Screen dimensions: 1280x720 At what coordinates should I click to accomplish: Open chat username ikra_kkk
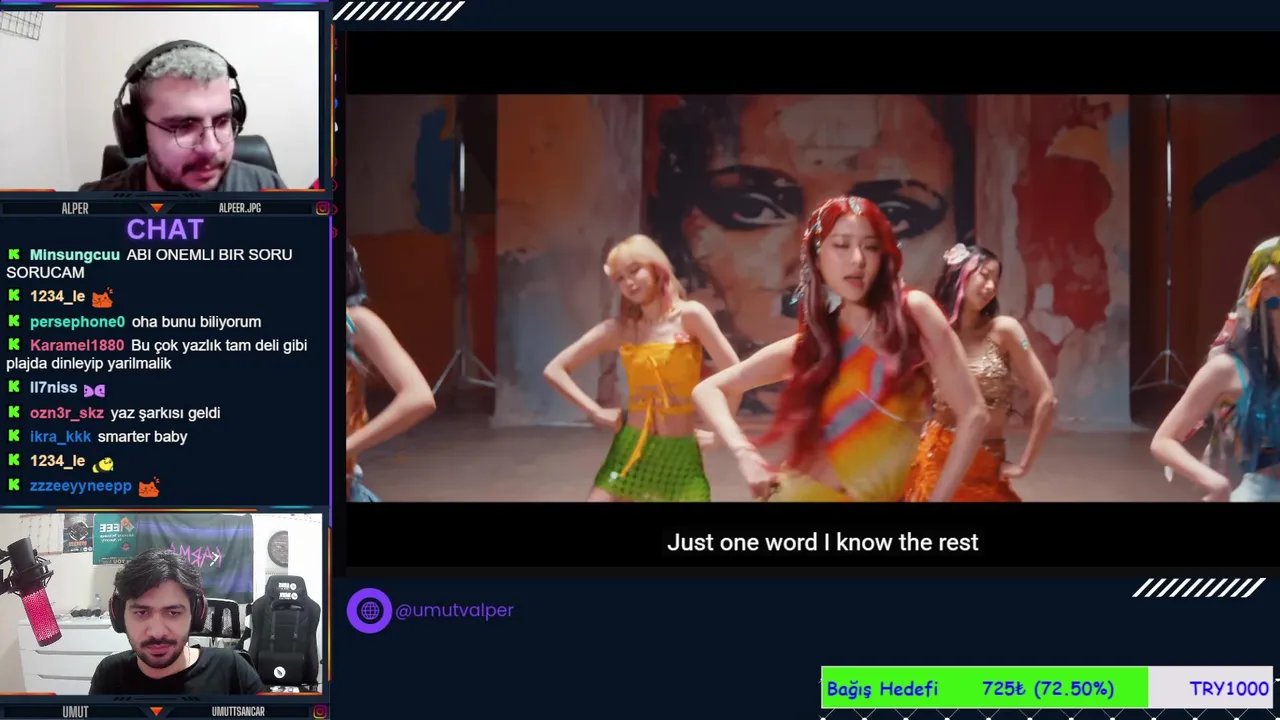pyautogui.click(x=60, y=436)
